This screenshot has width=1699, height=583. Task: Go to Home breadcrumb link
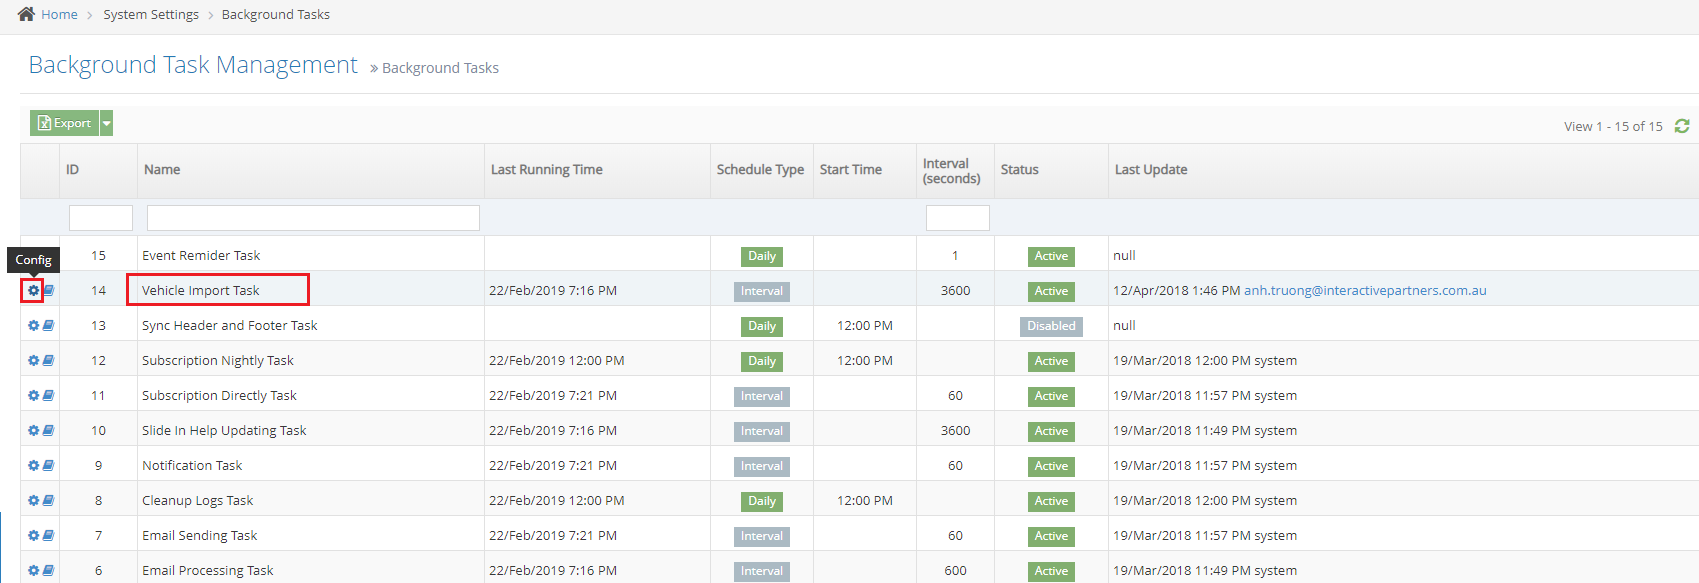point(59,15)
